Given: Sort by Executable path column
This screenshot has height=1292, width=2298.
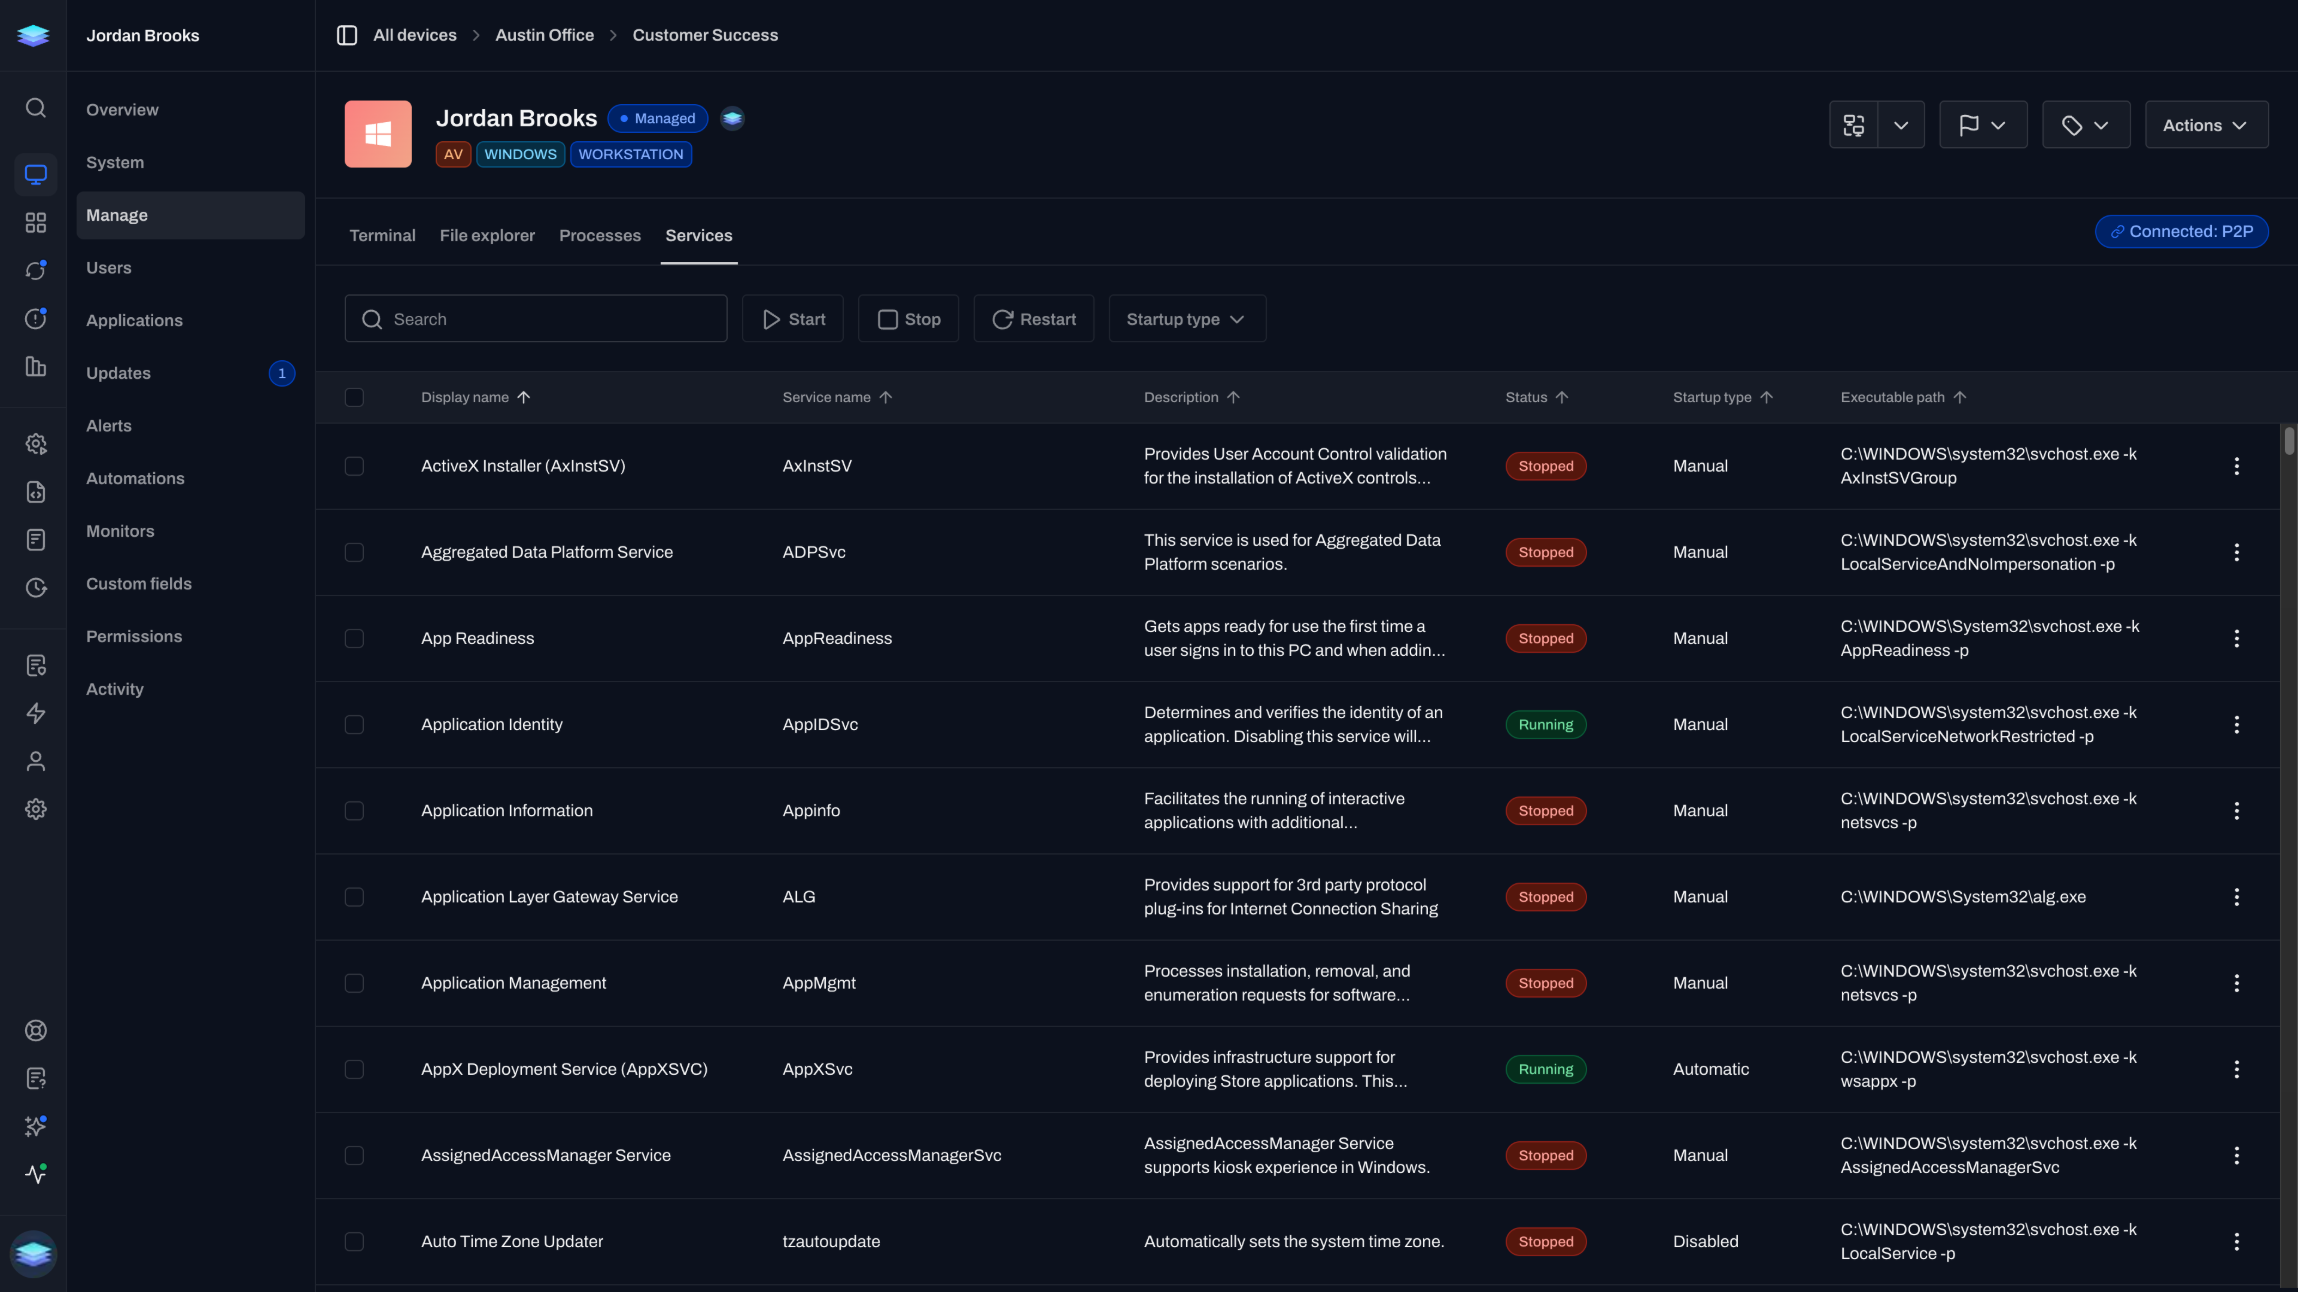Looking at the screenshot, I should [1903, 397].
